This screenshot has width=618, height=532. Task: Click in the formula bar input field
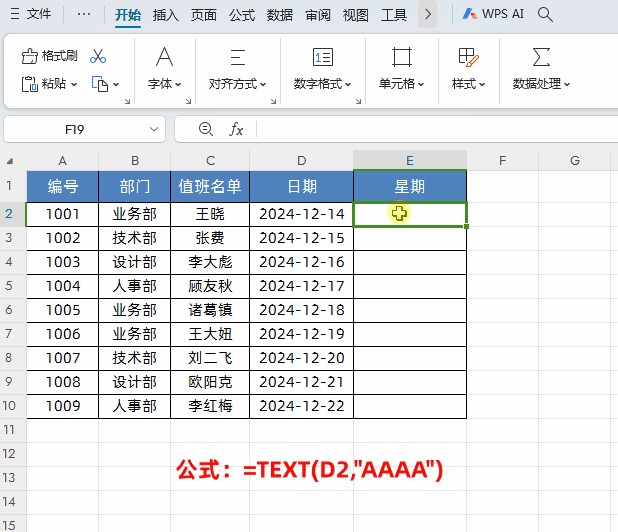[430, 129]
